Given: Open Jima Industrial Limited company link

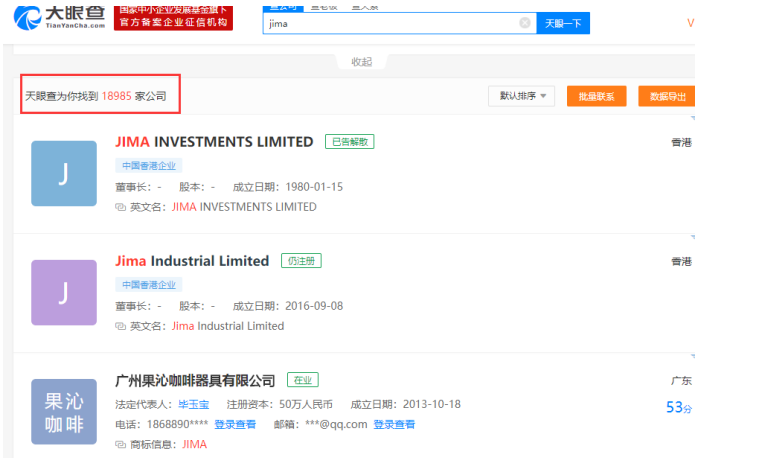Looking at the screenshot, I should coord(192,261).
